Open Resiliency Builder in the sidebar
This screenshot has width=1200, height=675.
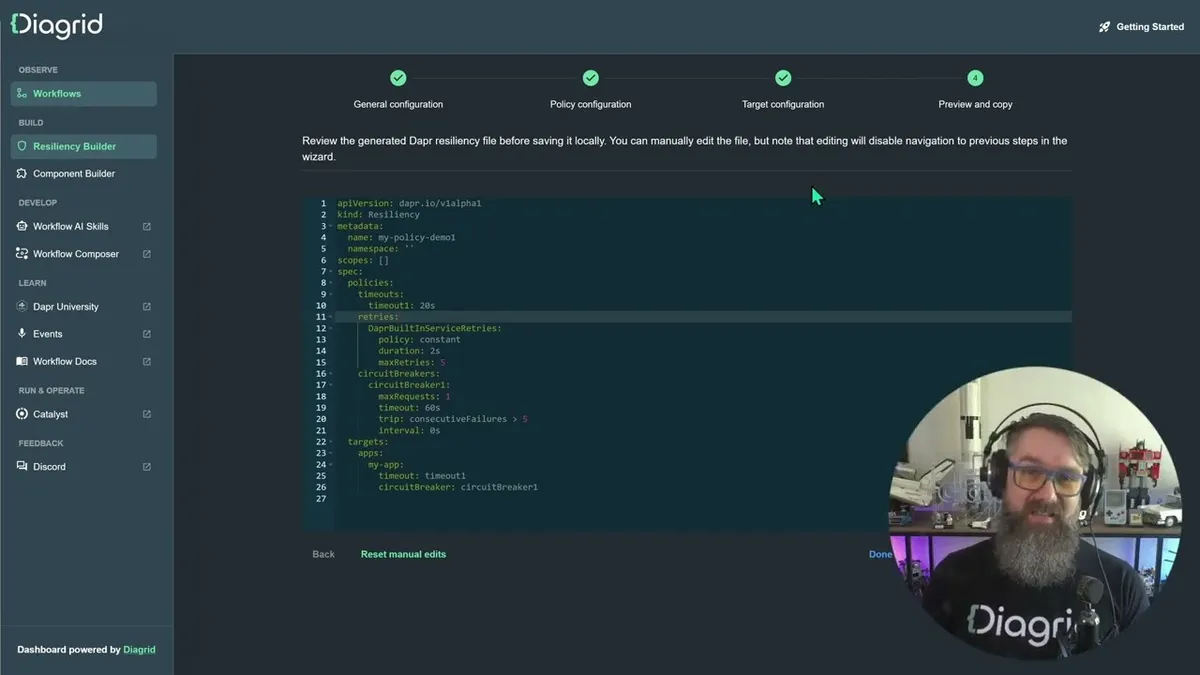84,146
